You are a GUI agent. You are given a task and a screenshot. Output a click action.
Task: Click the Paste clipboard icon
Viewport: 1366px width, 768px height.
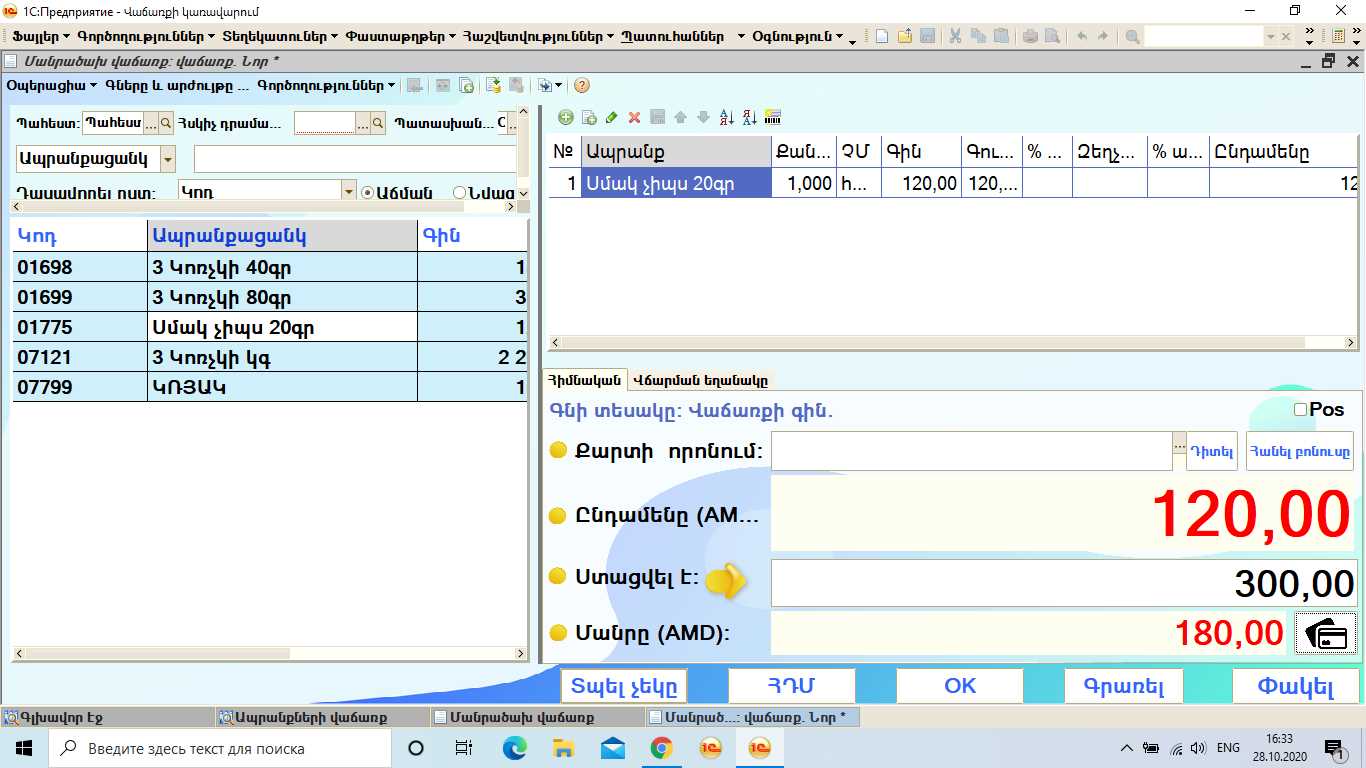(1001, 36)
